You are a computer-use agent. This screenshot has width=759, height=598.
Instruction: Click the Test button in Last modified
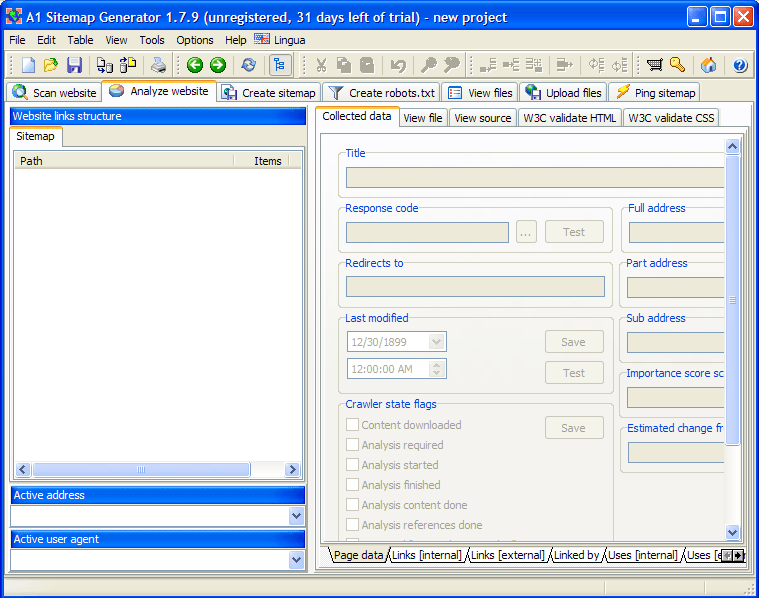pyautogui.click(x=574, y=373)
